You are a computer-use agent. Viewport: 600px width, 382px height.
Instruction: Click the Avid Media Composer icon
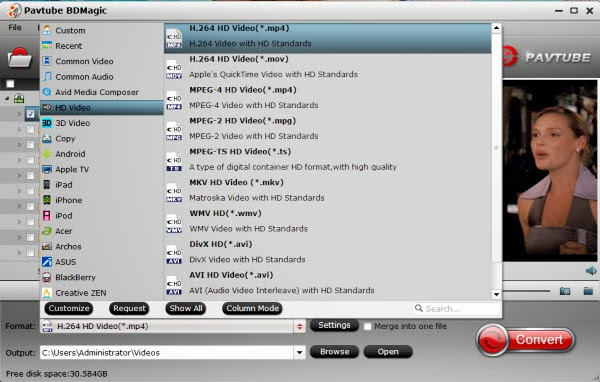(x=47, y=92)
